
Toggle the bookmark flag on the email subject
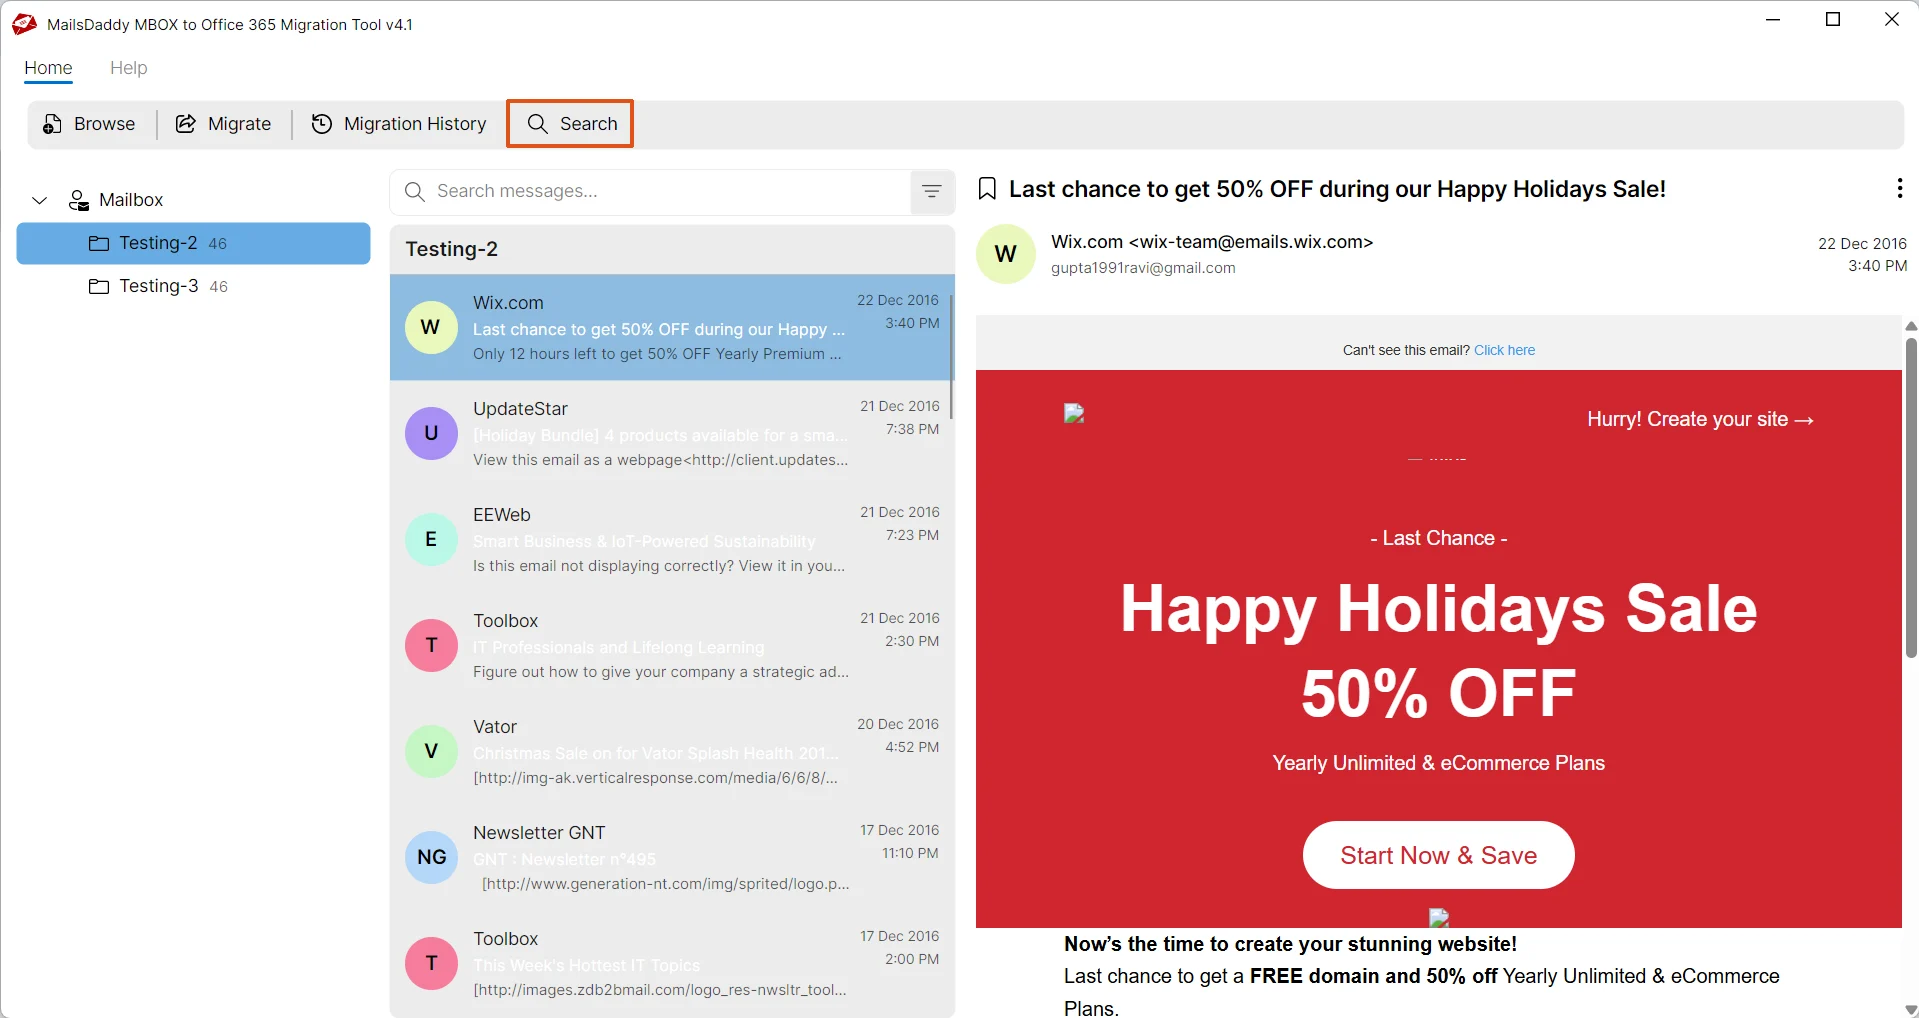coord(987,188)
